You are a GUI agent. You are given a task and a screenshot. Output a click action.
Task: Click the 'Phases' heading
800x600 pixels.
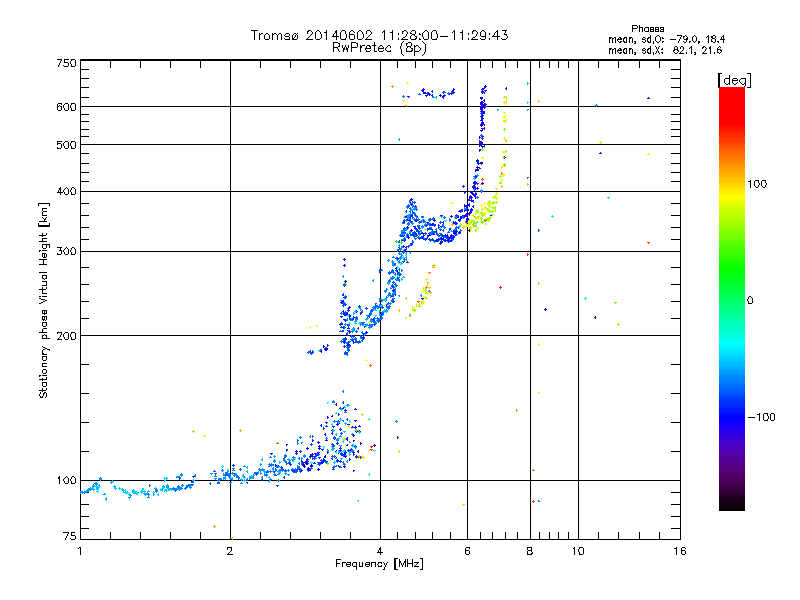(647, 29)
